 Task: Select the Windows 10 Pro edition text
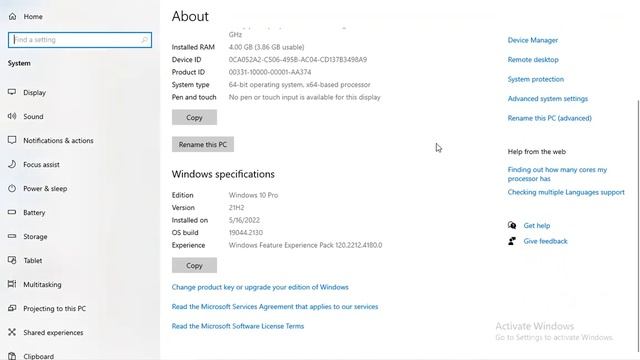click(253, 195)
